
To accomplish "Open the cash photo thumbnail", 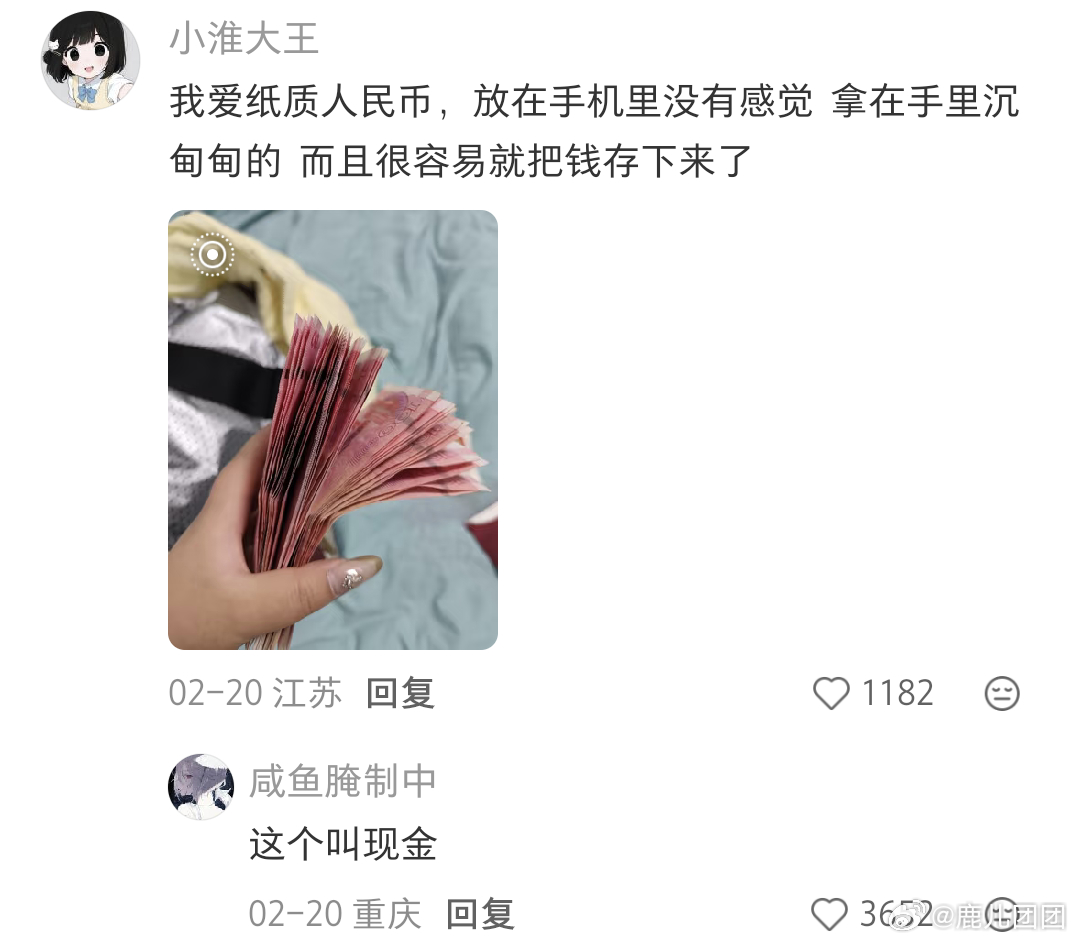I will (333, 430).
